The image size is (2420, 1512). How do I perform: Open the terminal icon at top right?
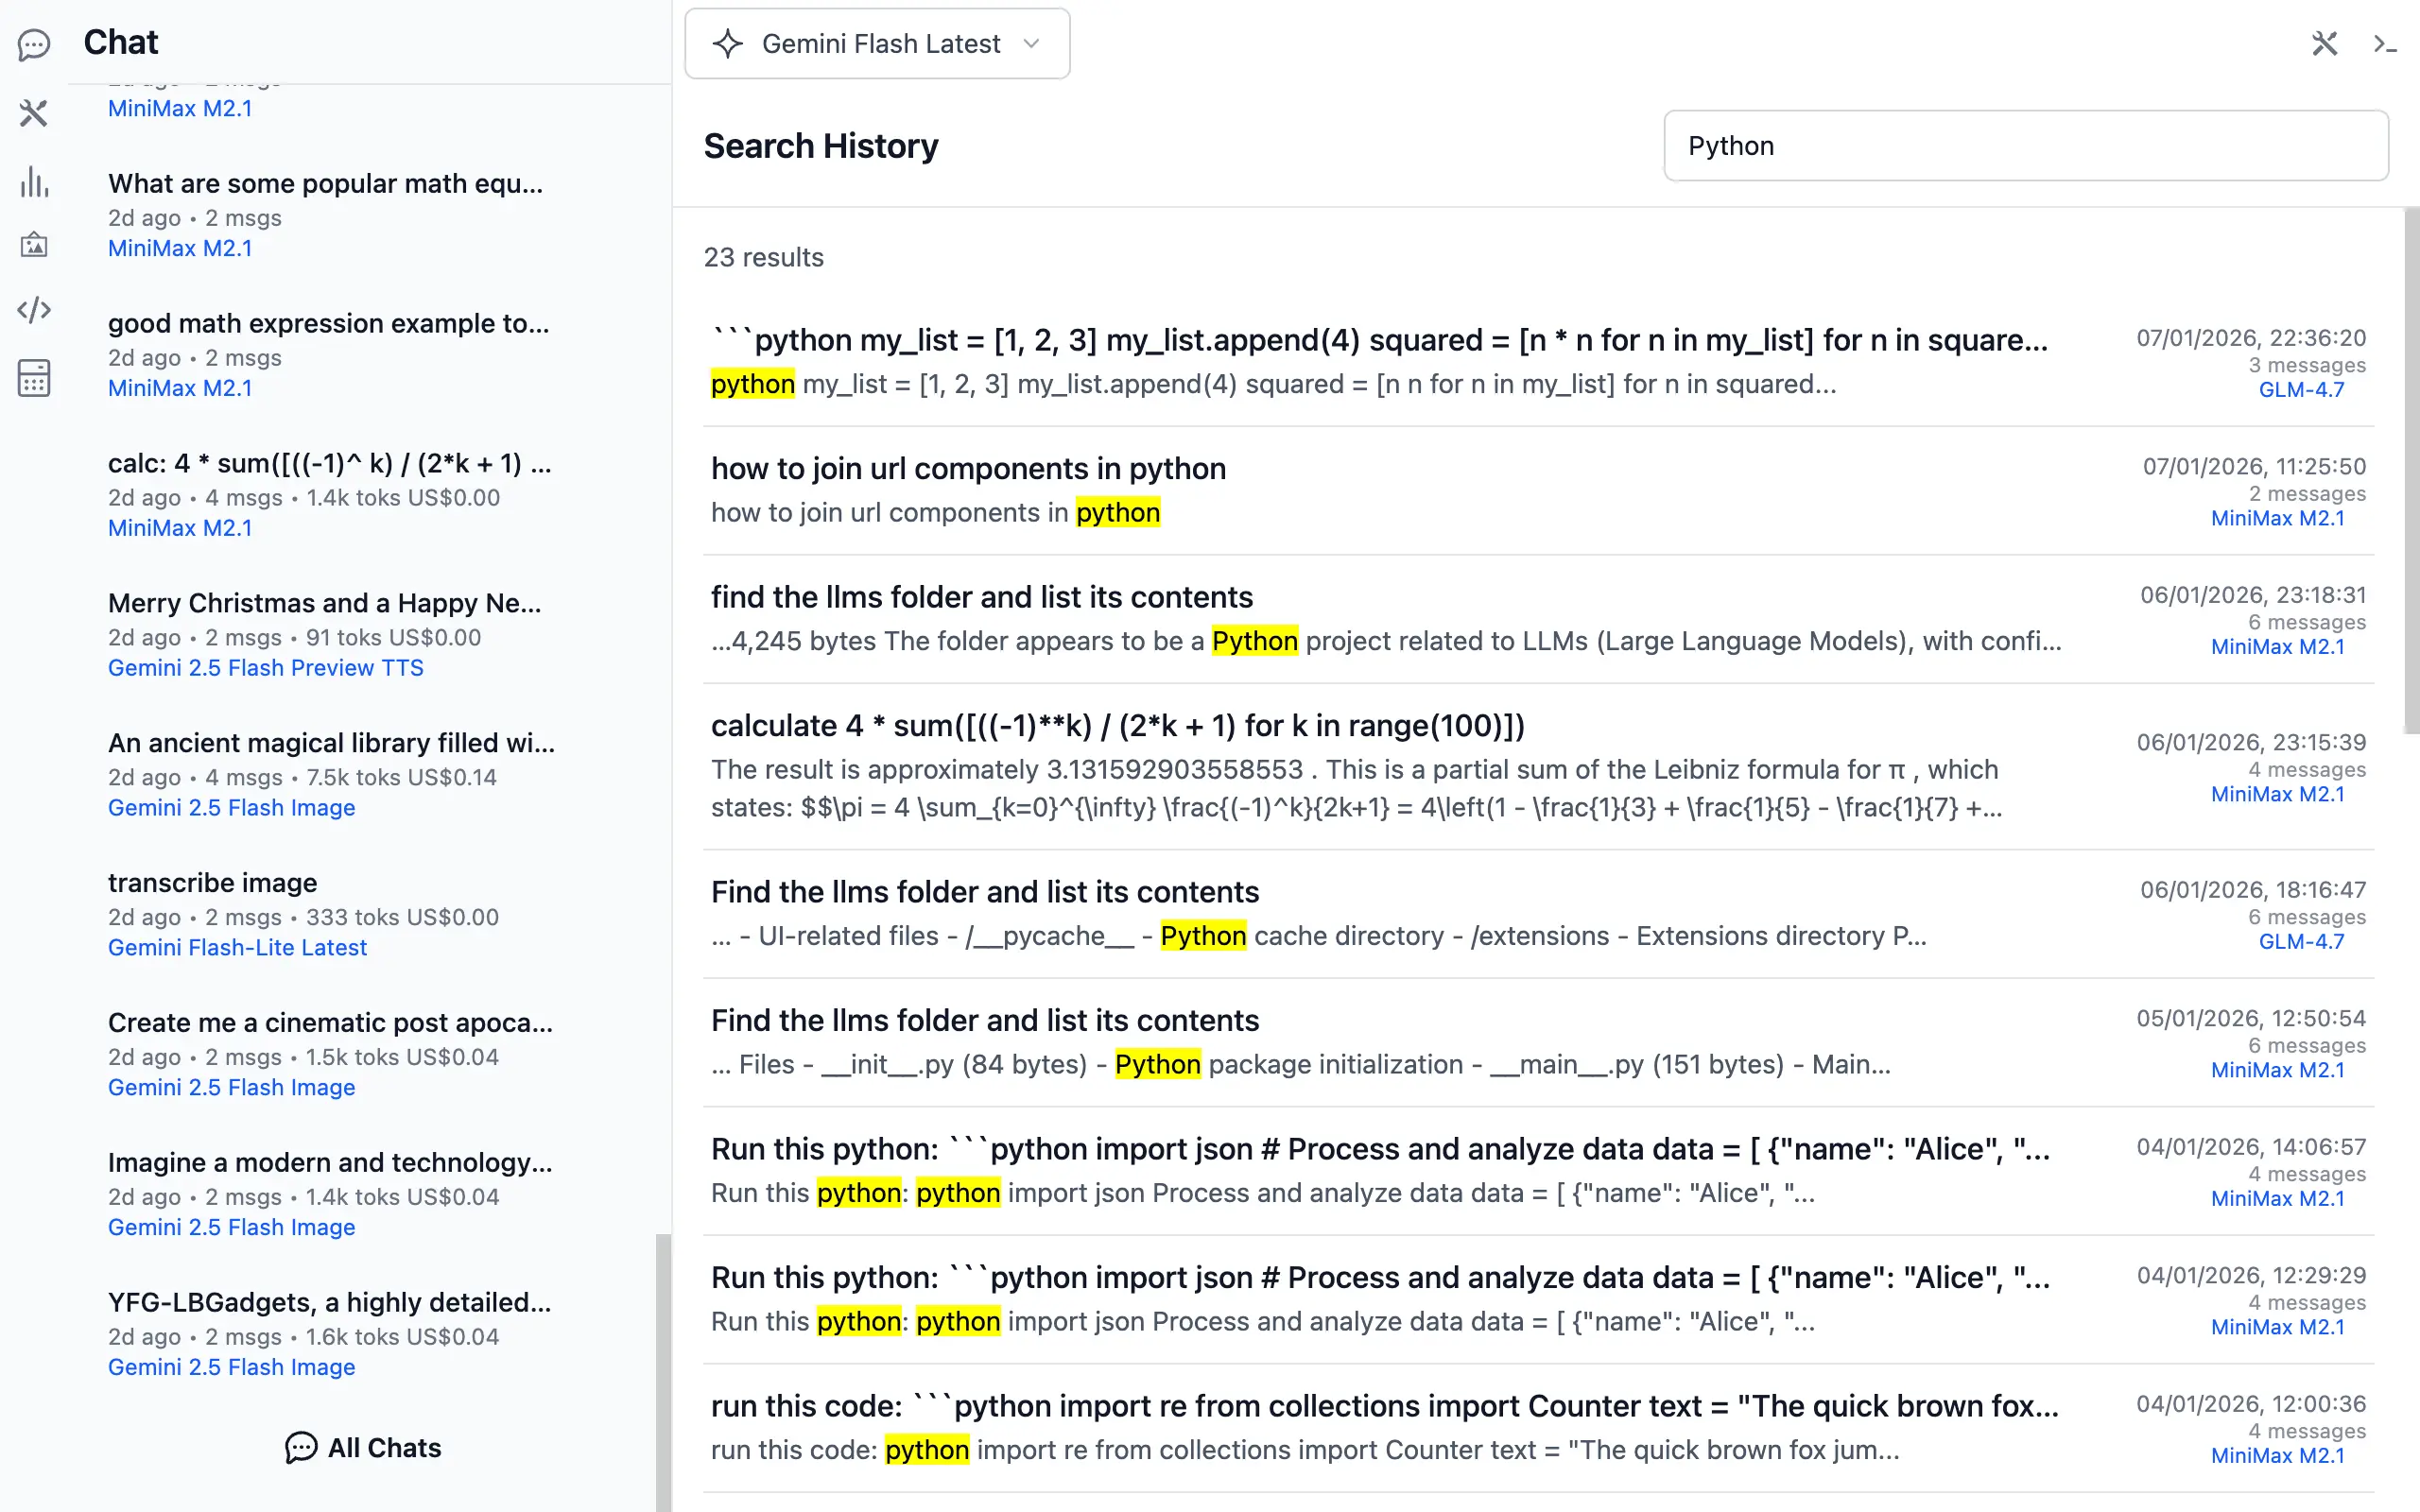click(2384, 43)
